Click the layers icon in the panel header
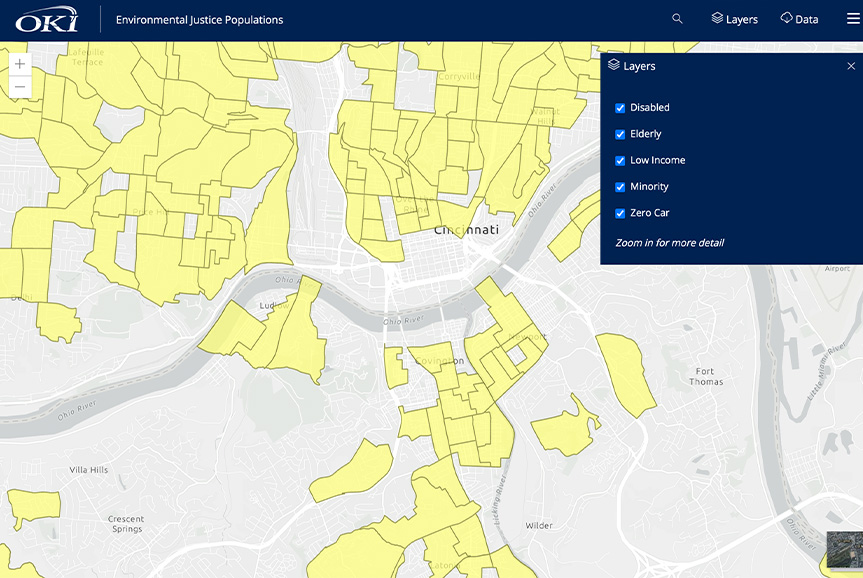This screenshot has width=863, height=578. [613, 65]
